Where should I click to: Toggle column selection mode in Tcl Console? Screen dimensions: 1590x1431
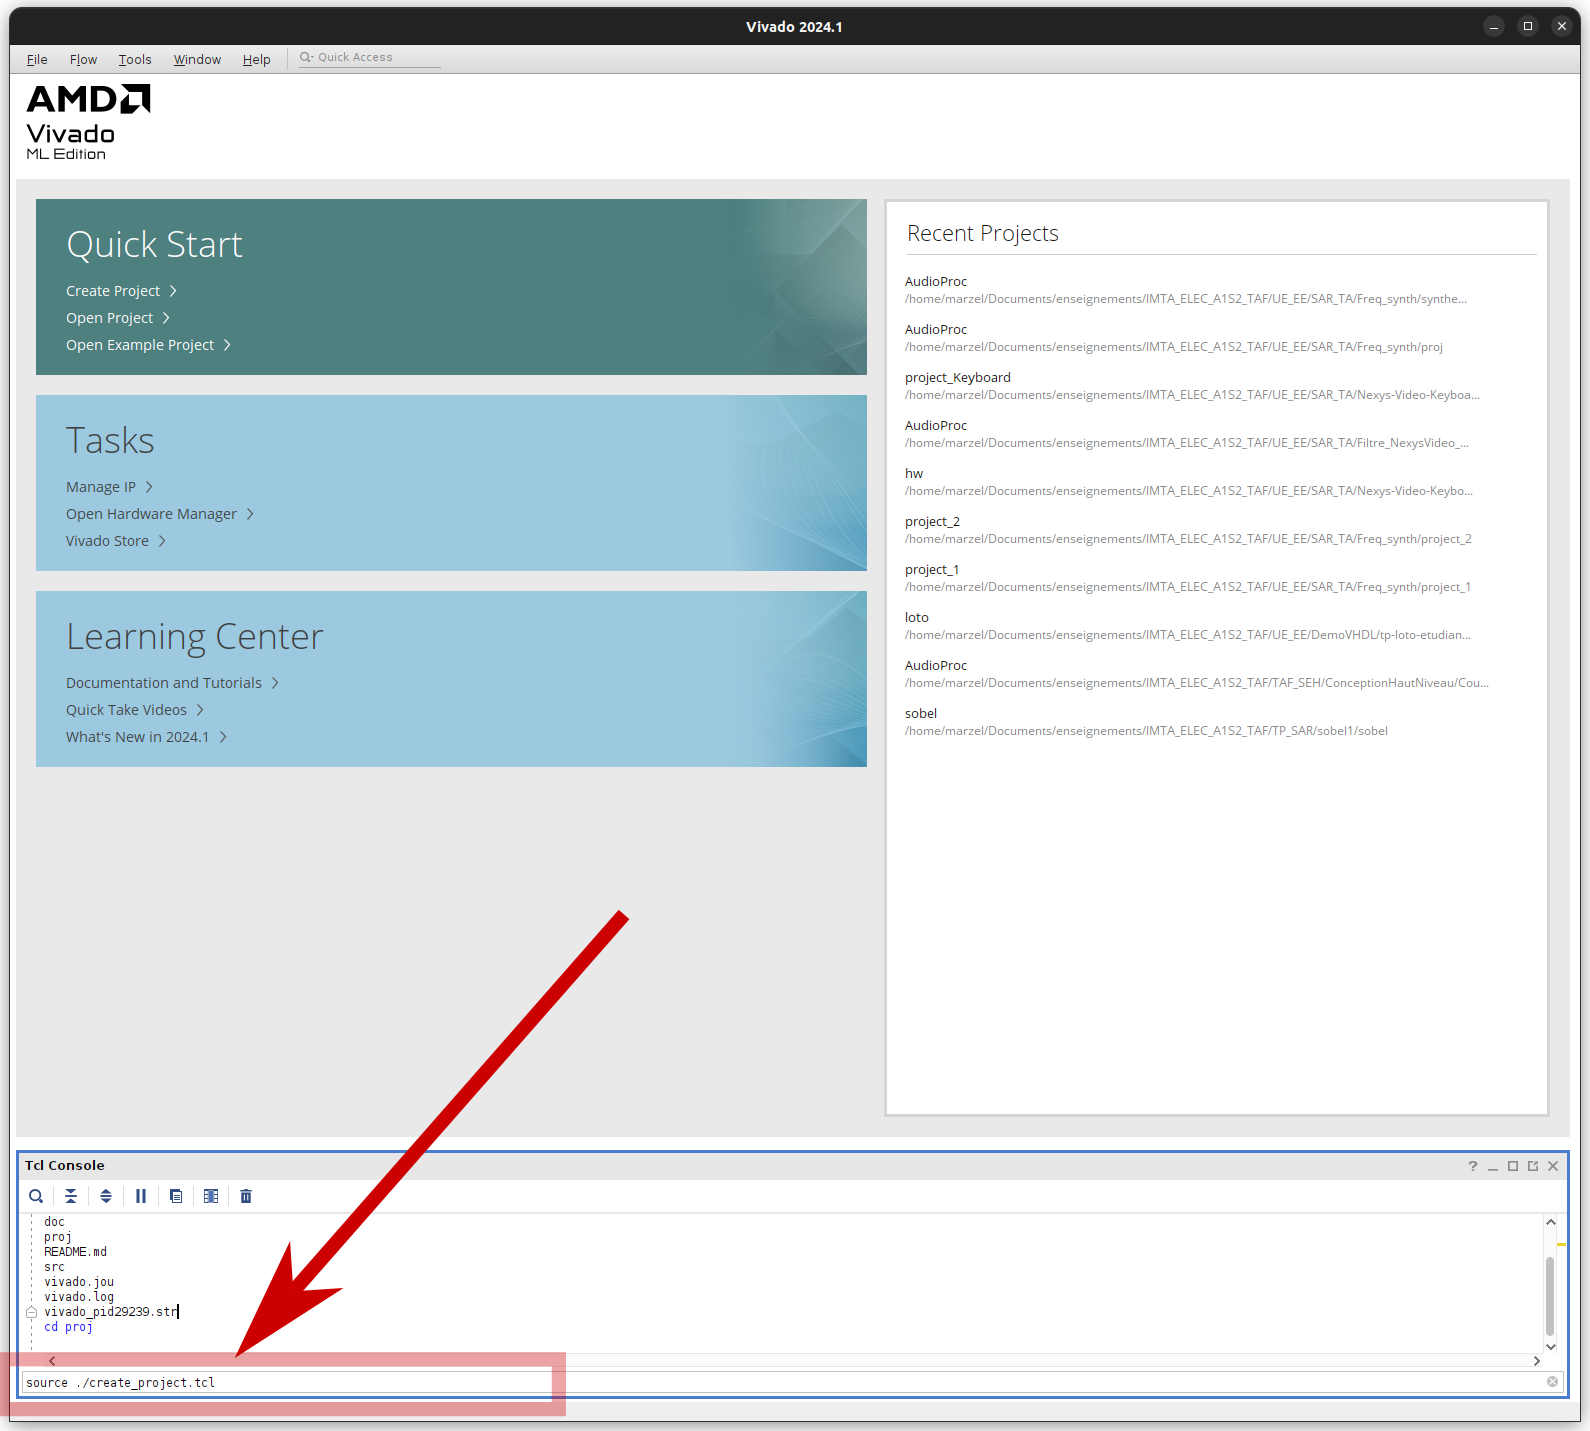pyautogui.click(x=211, y=1196)
